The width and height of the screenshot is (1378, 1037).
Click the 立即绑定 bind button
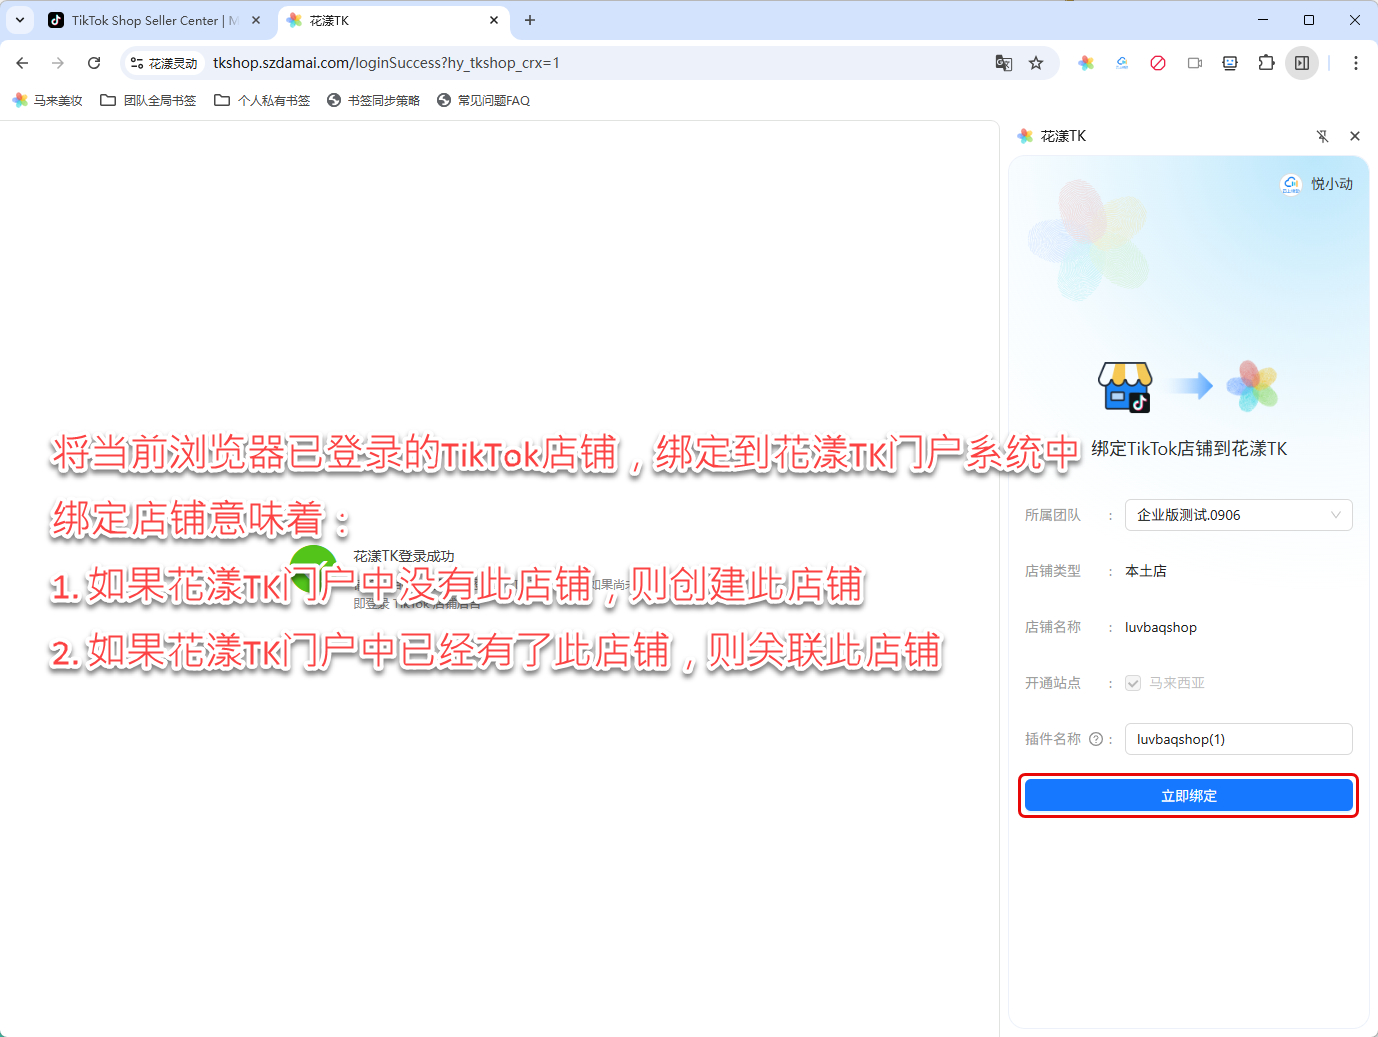pos(1188,796)
